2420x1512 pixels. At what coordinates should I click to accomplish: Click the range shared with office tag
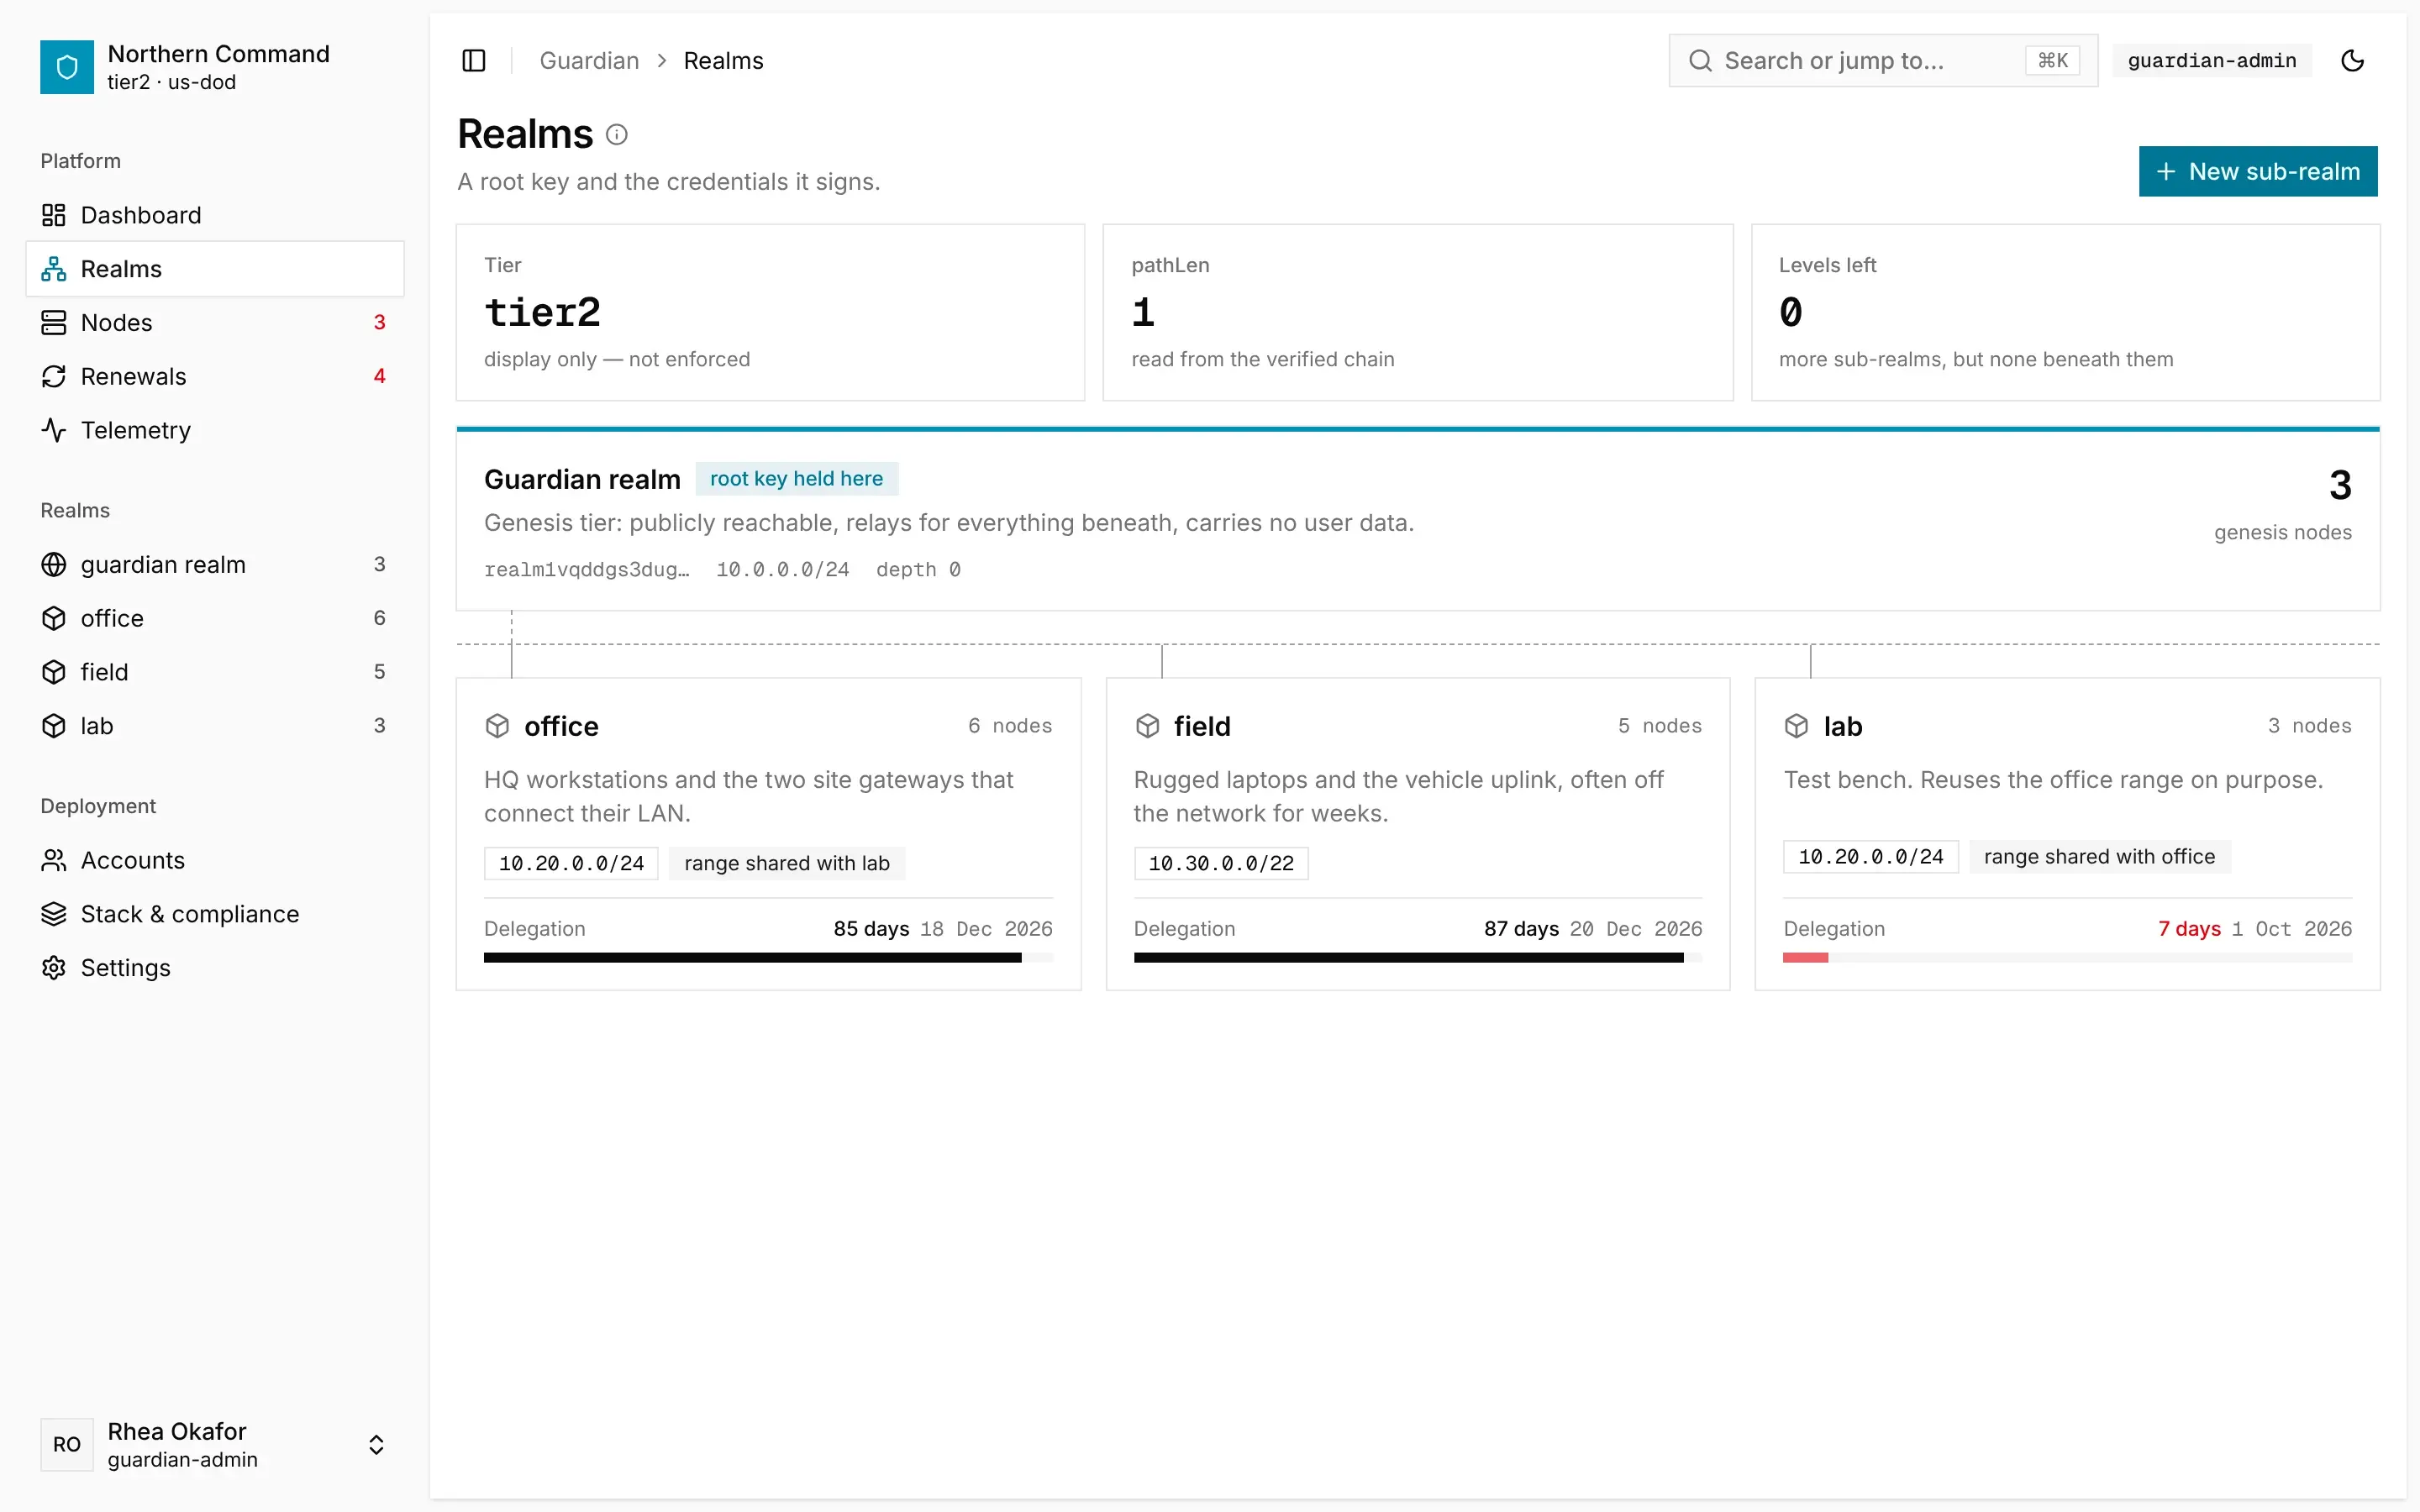[2099, 857]
